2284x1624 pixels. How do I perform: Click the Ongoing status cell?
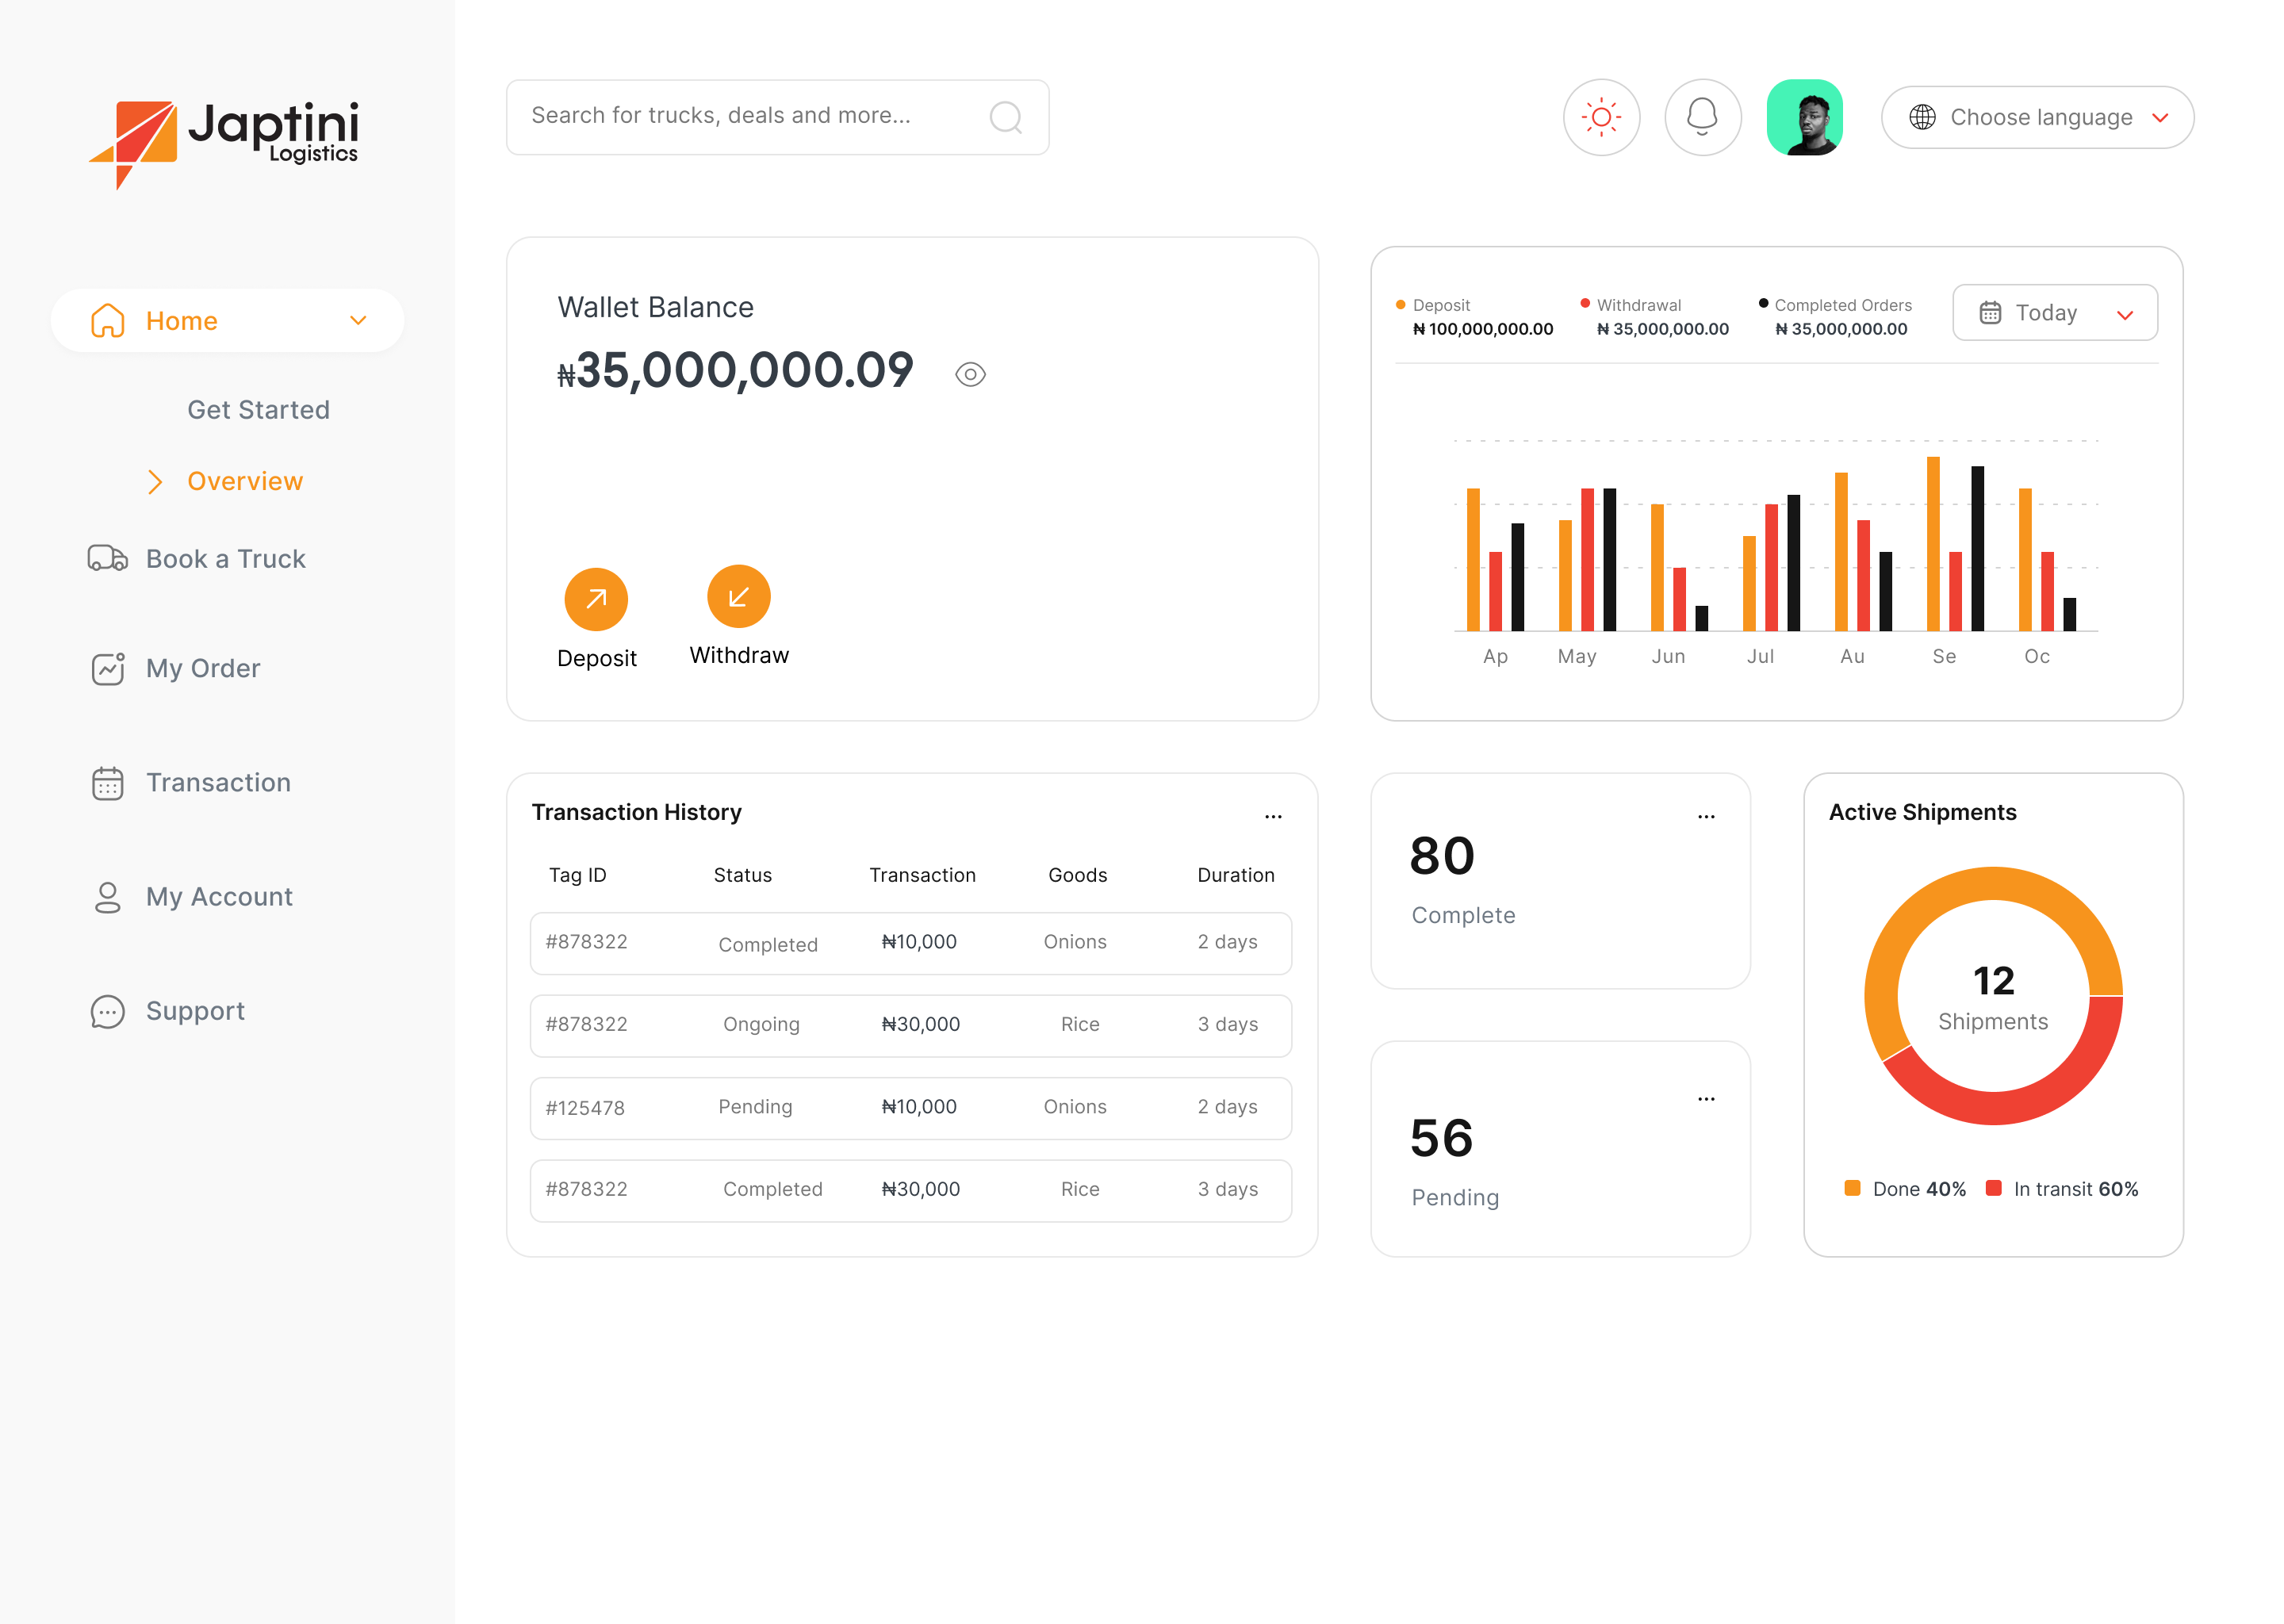click(x=761, y=1024)
